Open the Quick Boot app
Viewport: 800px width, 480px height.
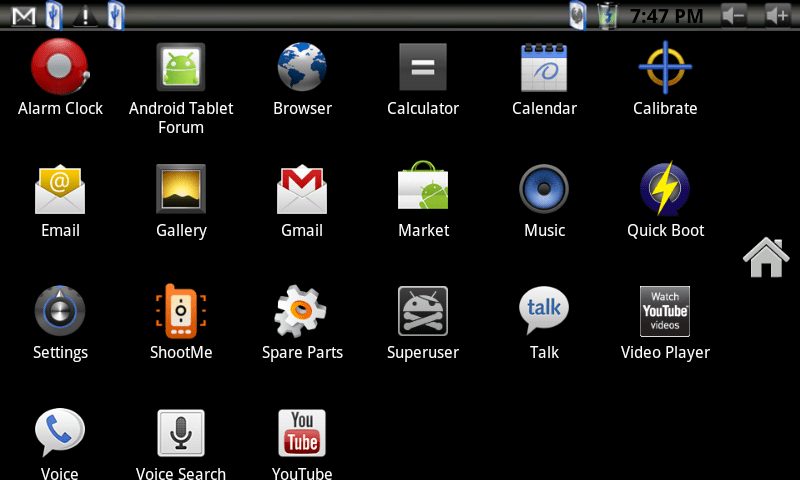(x=665, y=188)
